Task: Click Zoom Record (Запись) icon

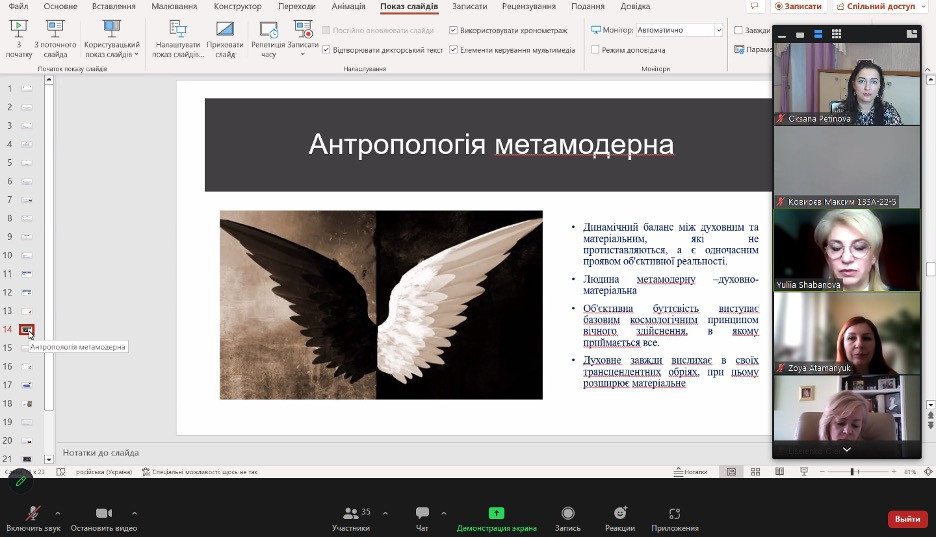Action: (567, 514)
